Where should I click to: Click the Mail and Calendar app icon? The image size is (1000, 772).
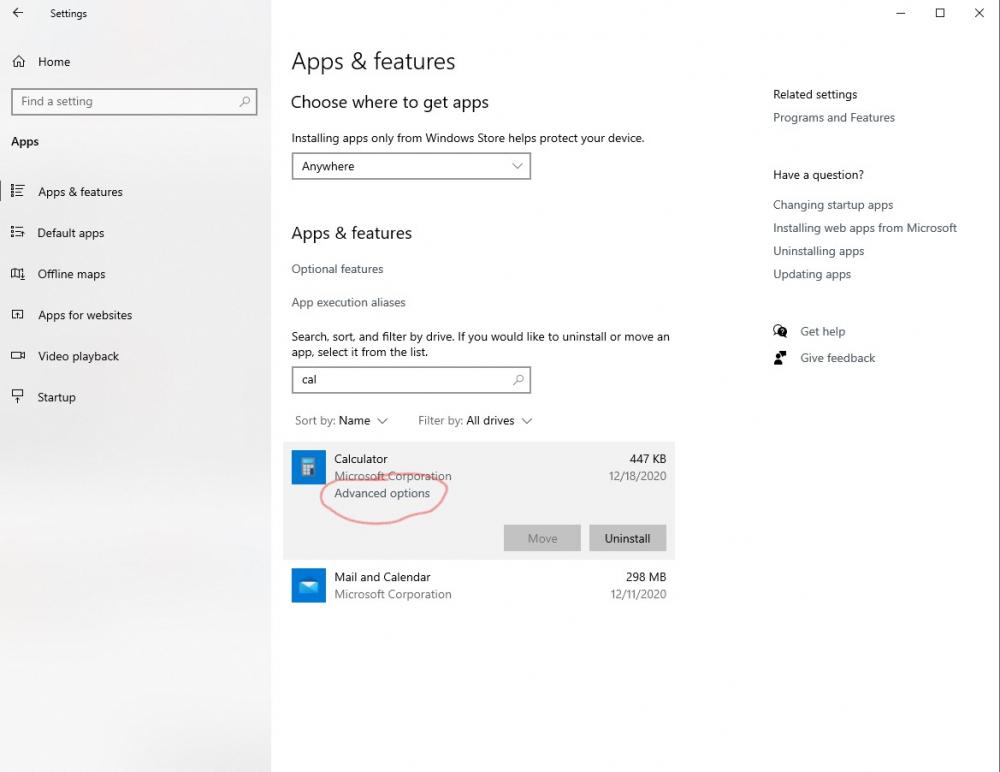click(309, 585)
